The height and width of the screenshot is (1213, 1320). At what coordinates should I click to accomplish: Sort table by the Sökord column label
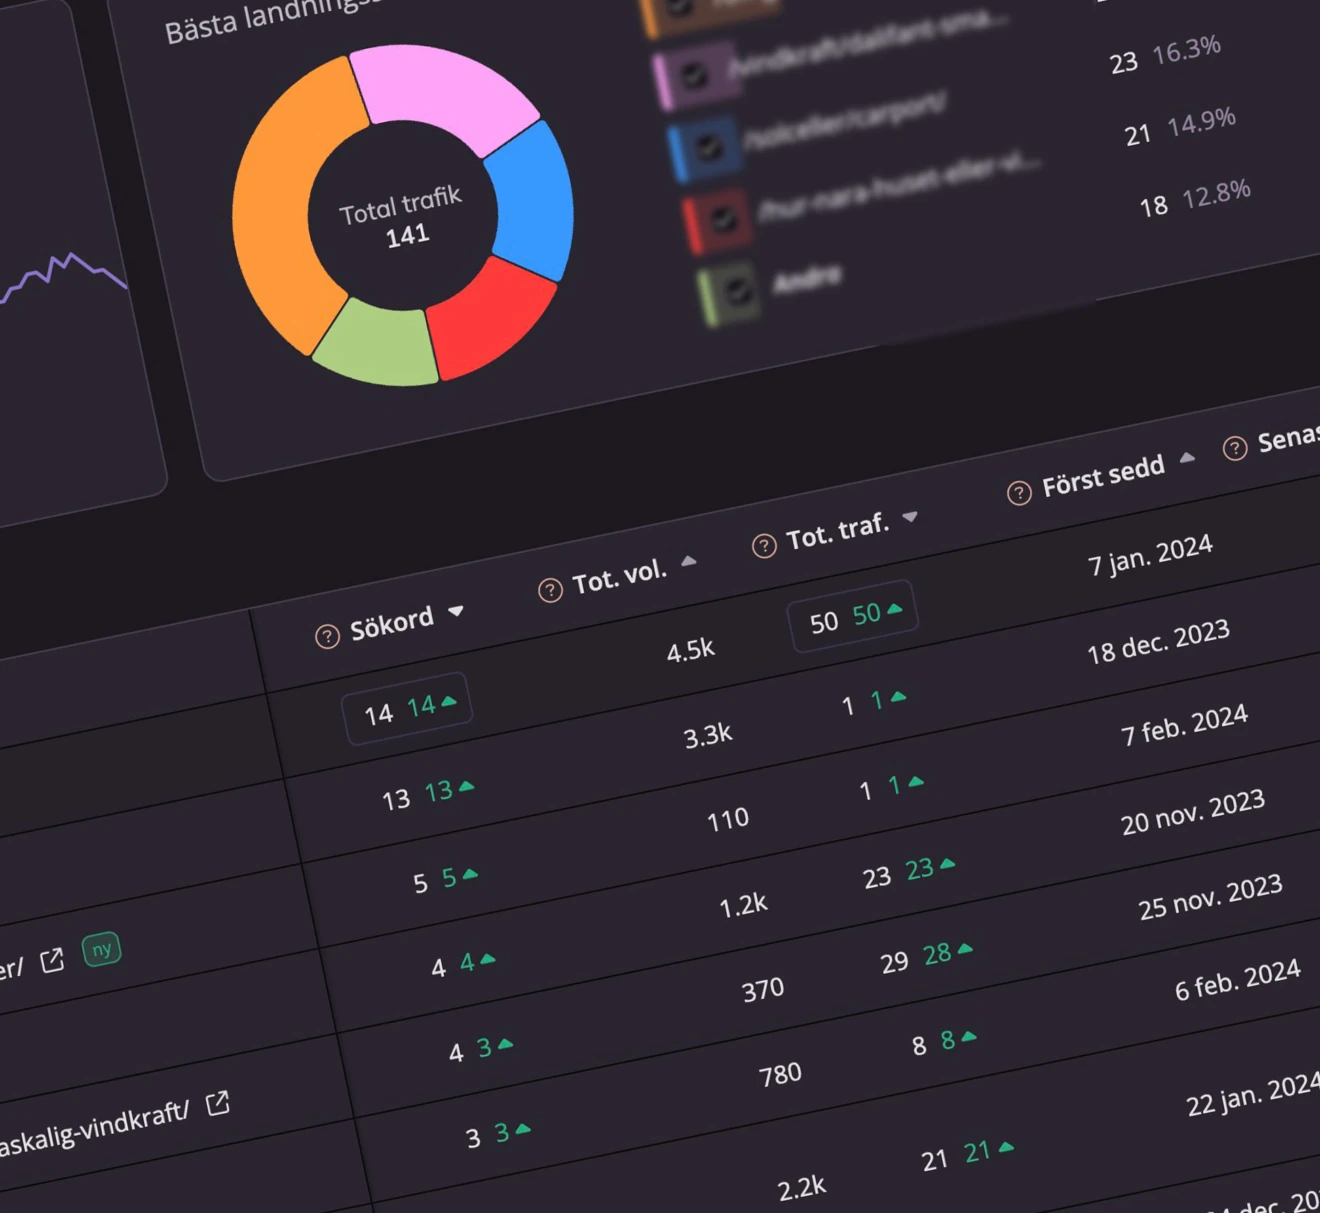(x=391, y=624)
